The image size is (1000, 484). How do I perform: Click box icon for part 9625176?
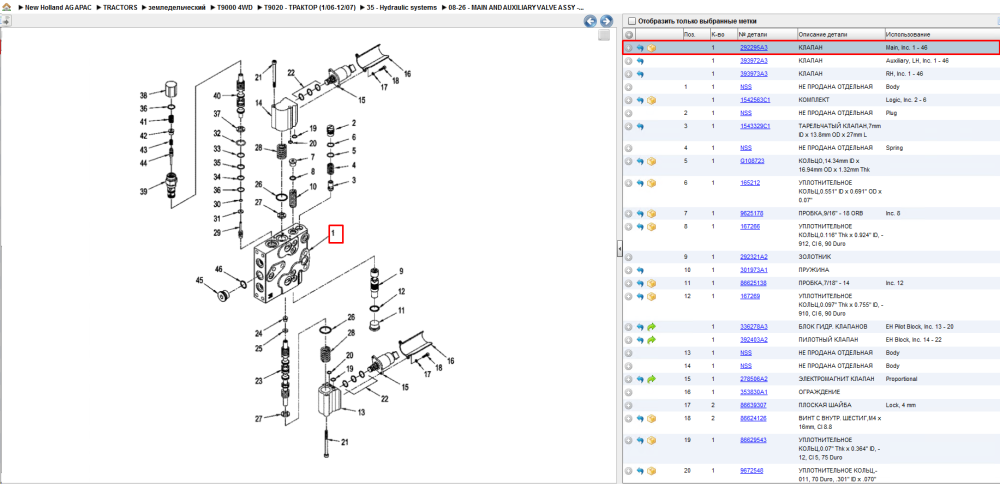tap(651, 214)
